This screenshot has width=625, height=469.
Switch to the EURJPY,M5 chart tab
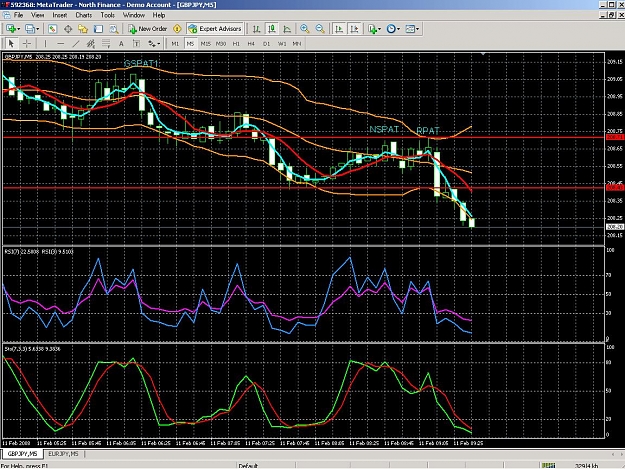[63, 454]
